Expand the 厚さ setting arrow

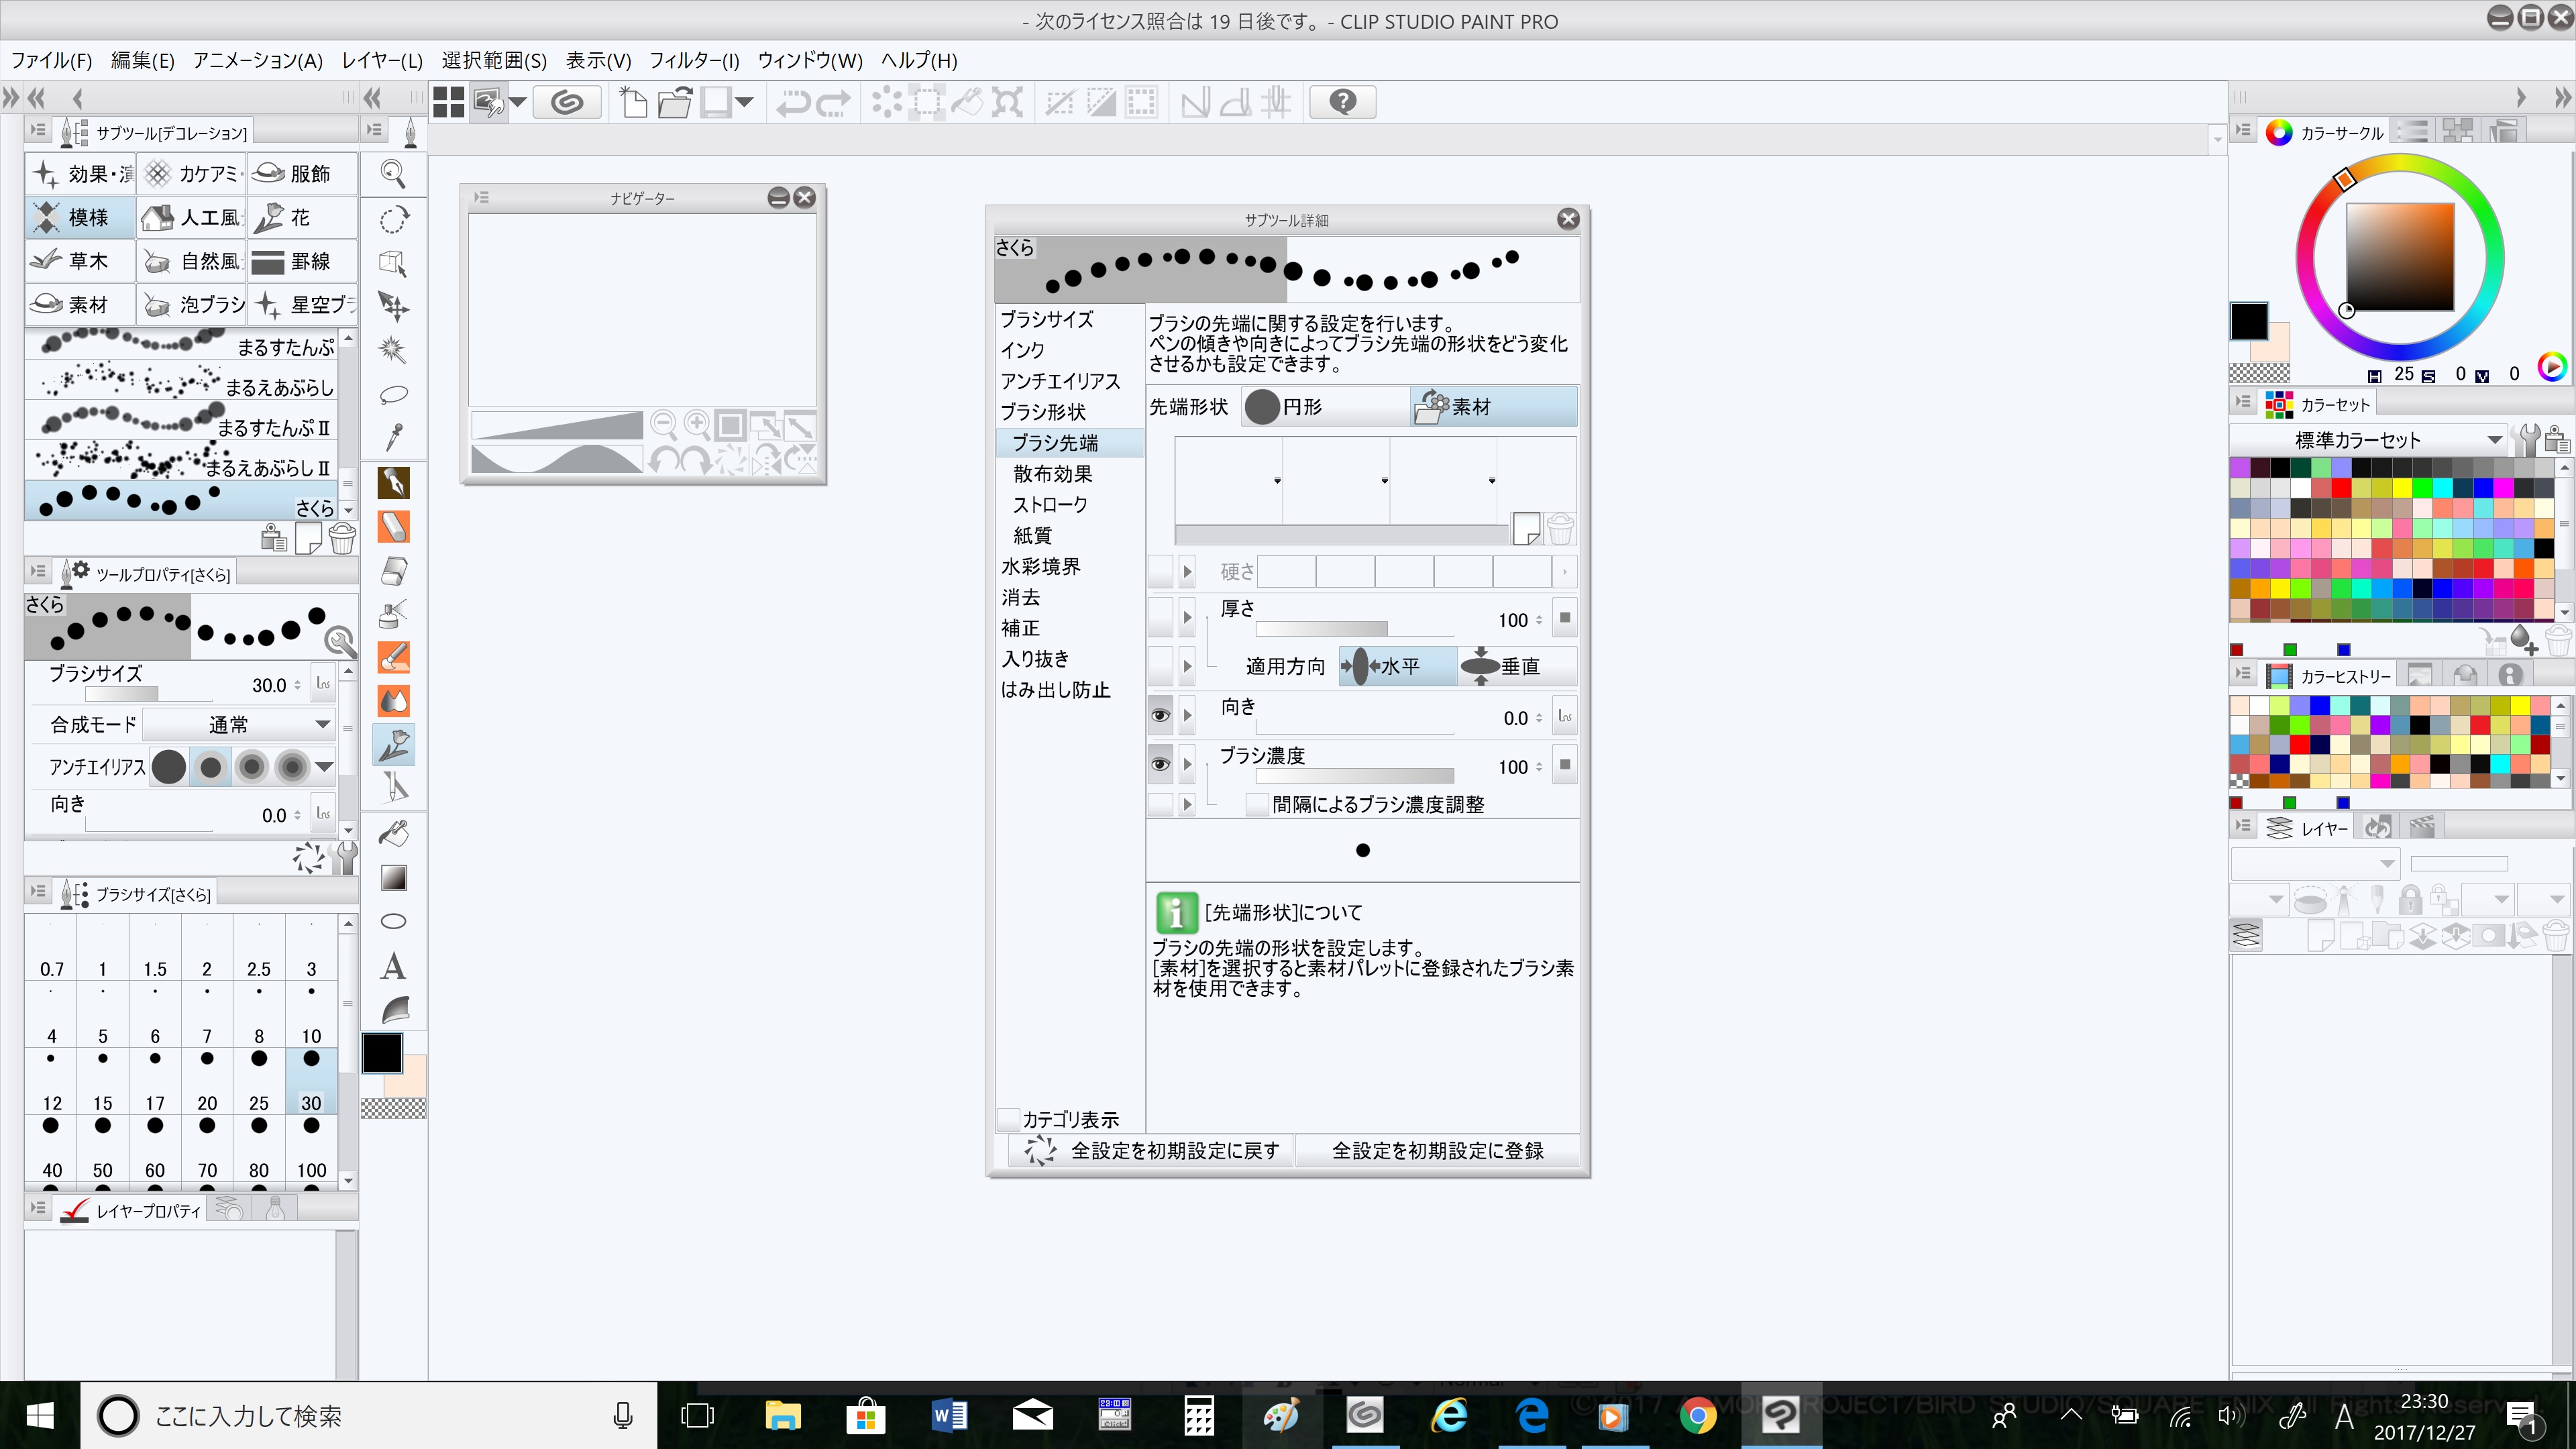pyautogui.click(x=1187, y=618)
